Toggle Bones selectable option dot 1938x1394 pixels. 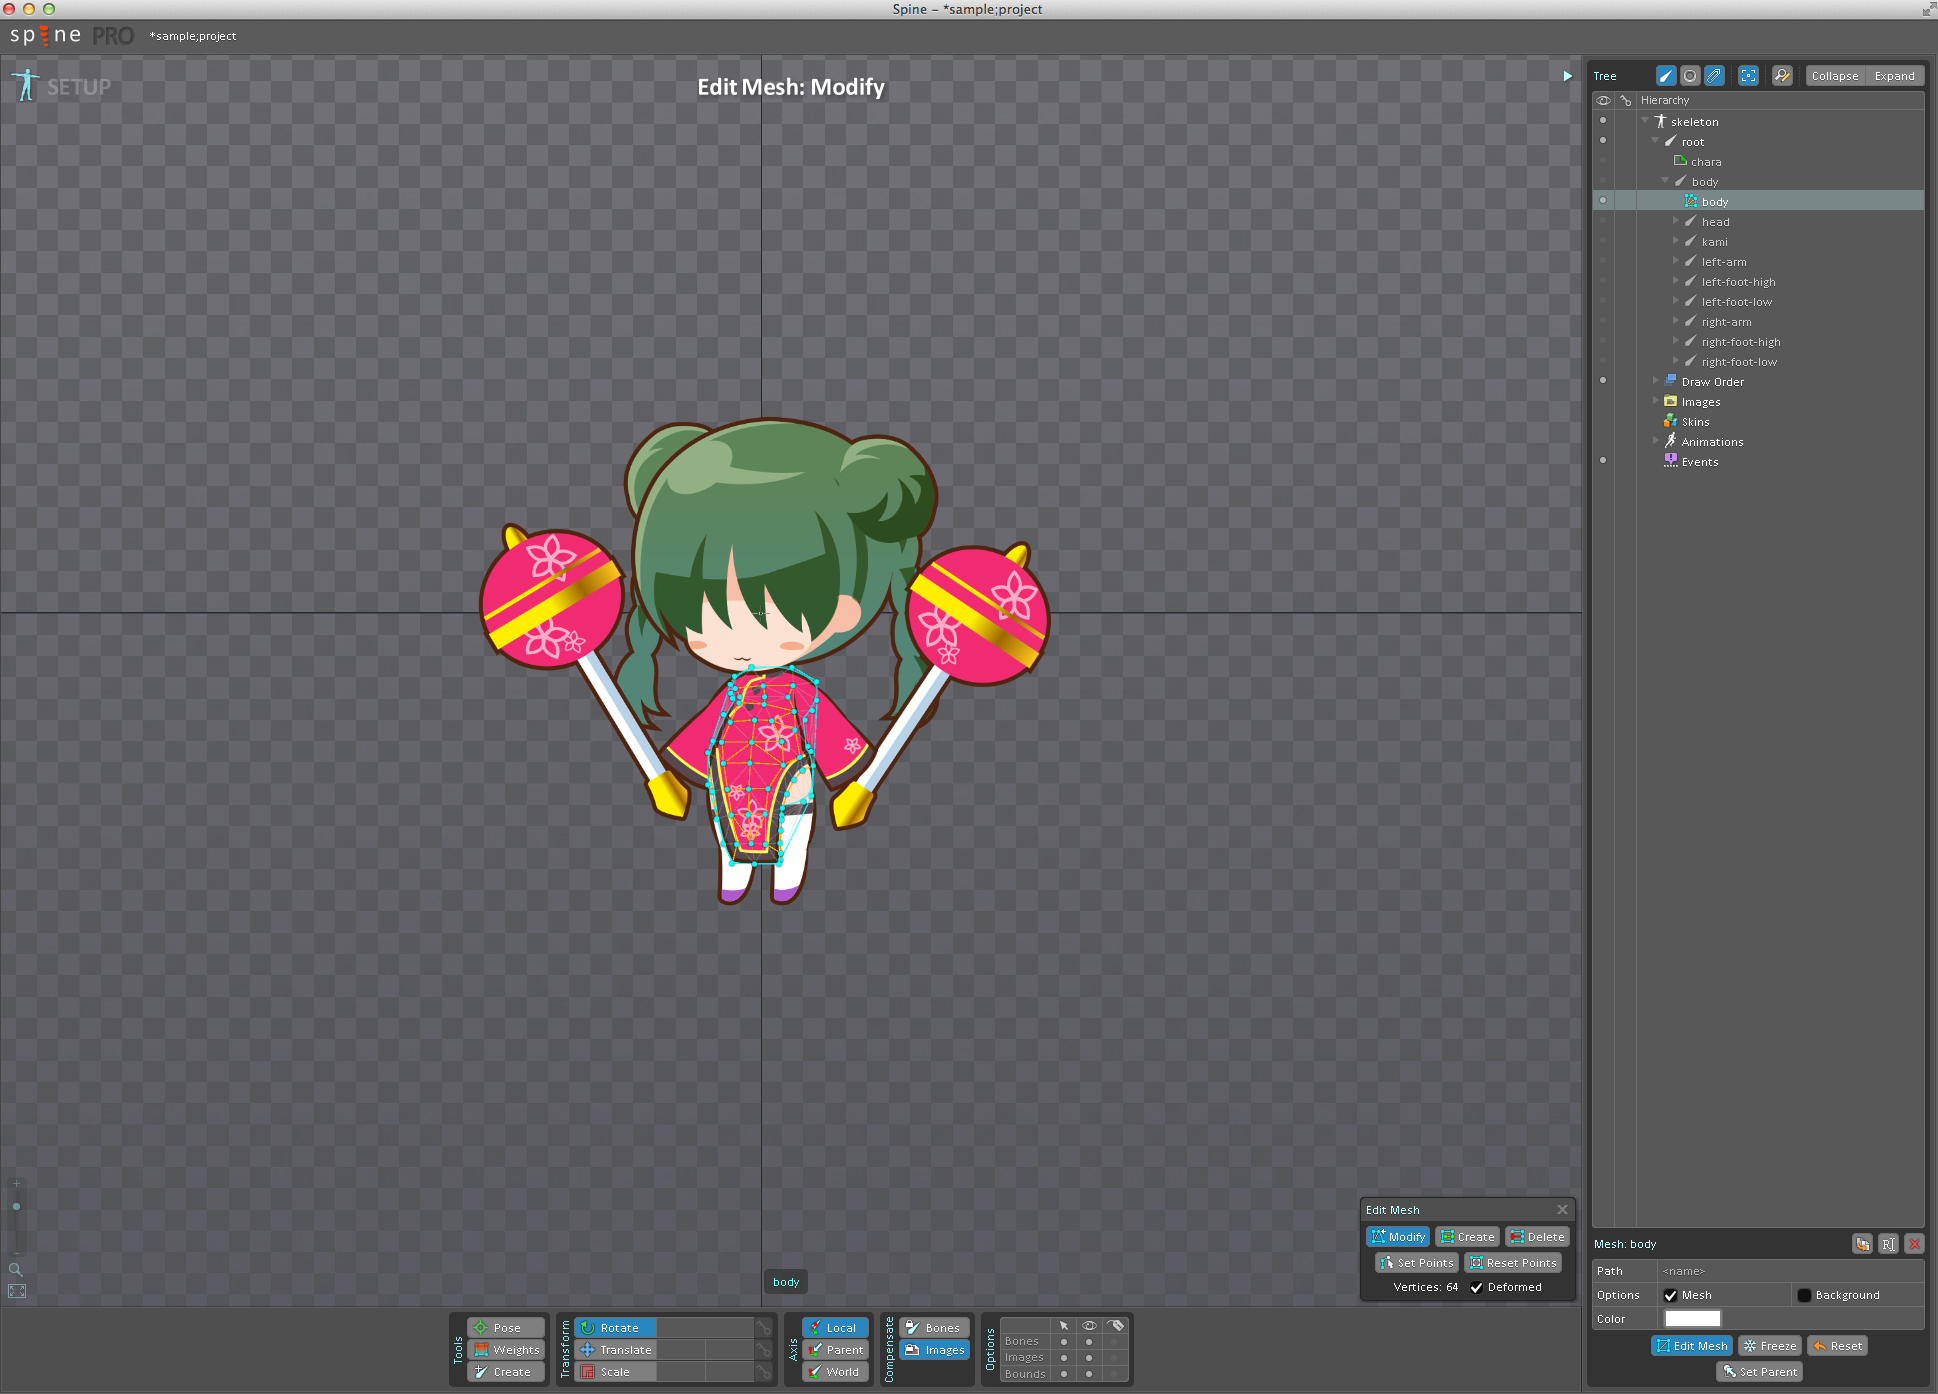point(1064,1342)
